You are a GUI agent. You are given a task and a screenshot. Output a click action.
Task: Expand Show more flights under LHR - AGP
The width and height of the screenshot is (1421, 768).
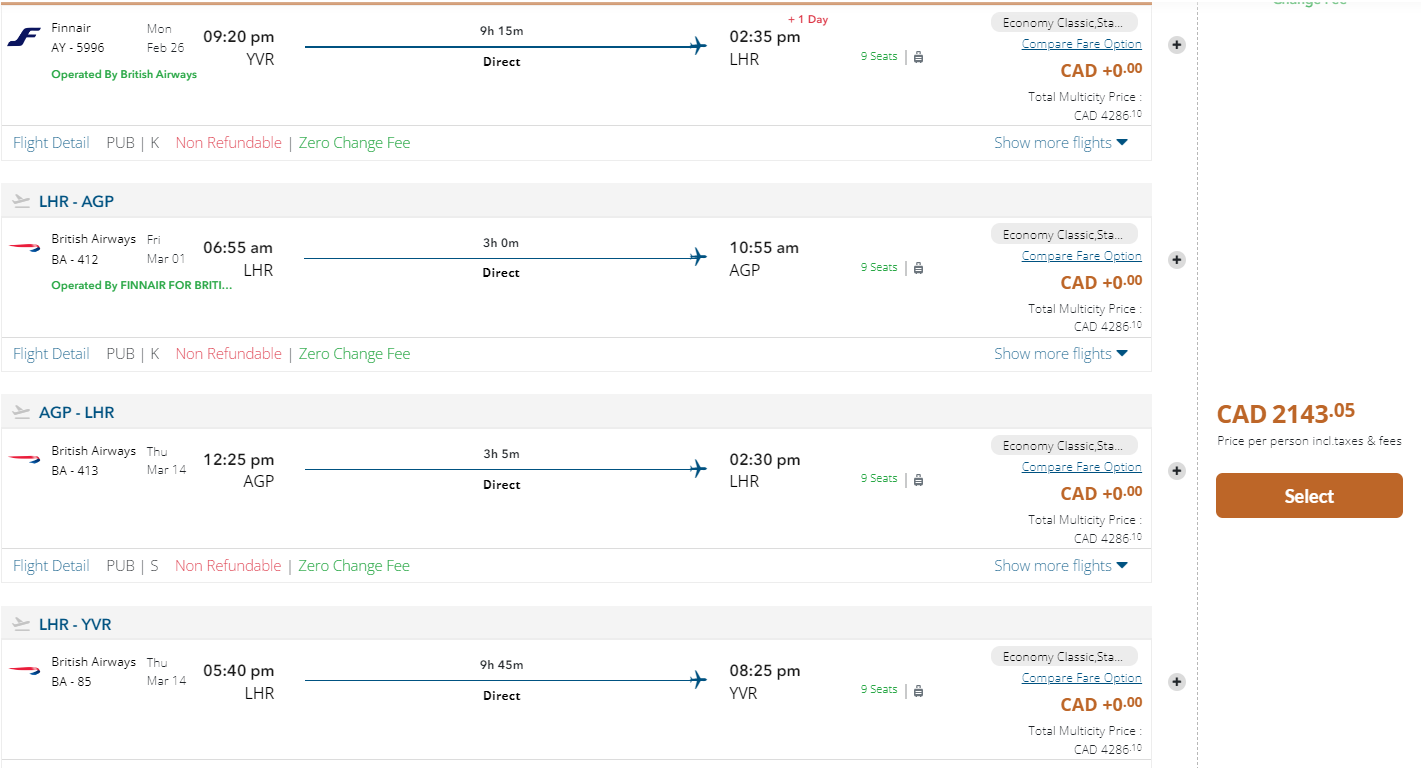[x=1060, y=354]
